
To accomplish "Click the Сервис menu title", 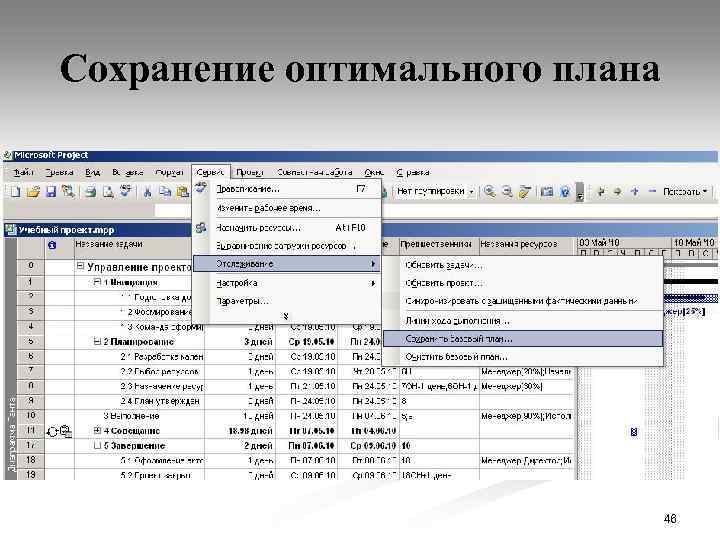I will (x=210, y=173).
